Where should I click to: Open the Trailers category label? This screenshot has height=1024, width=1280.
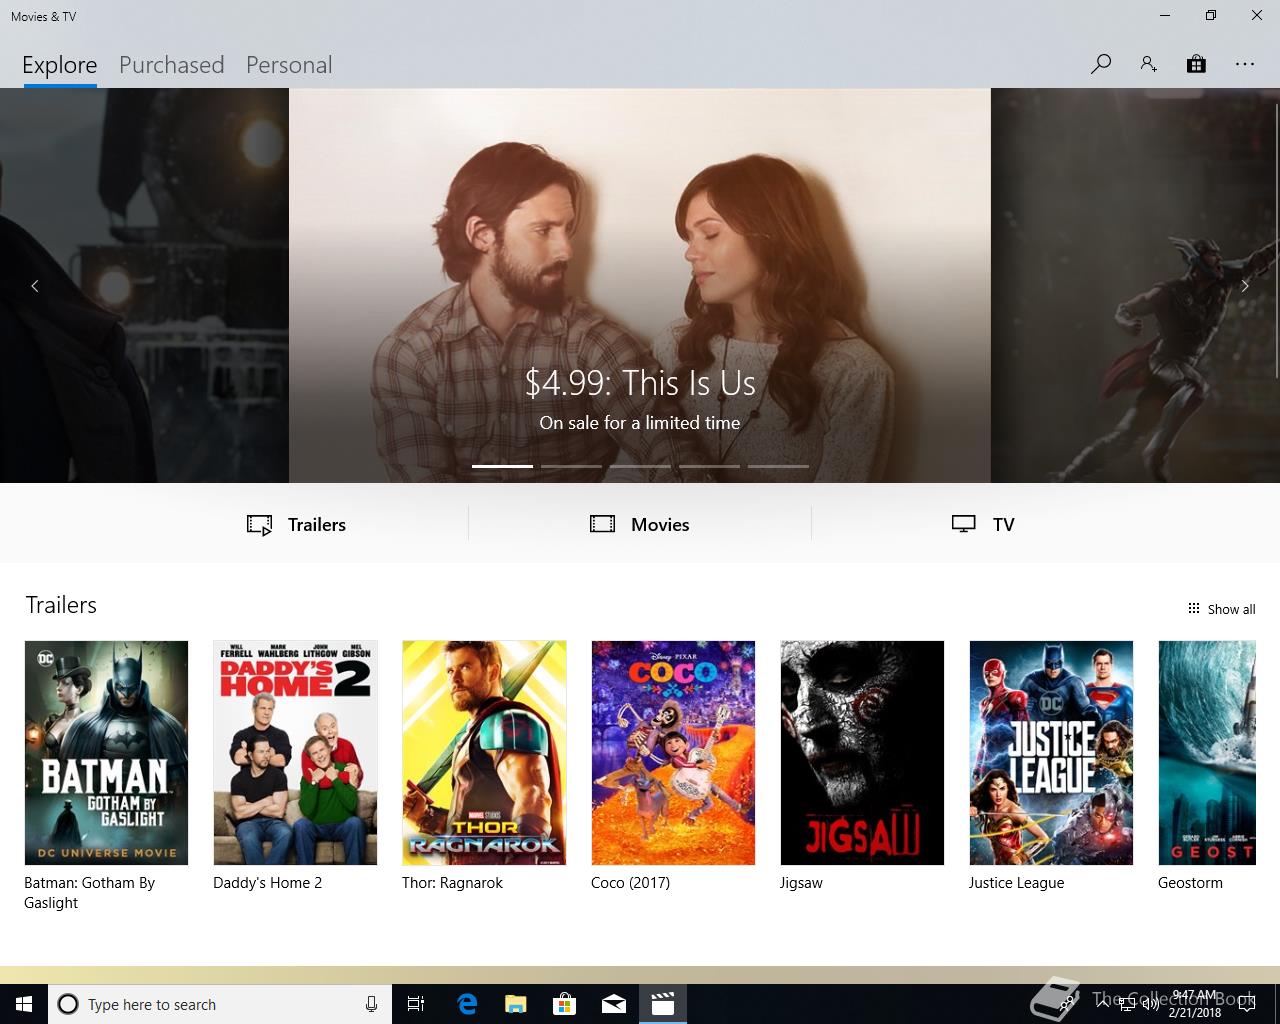317,525
